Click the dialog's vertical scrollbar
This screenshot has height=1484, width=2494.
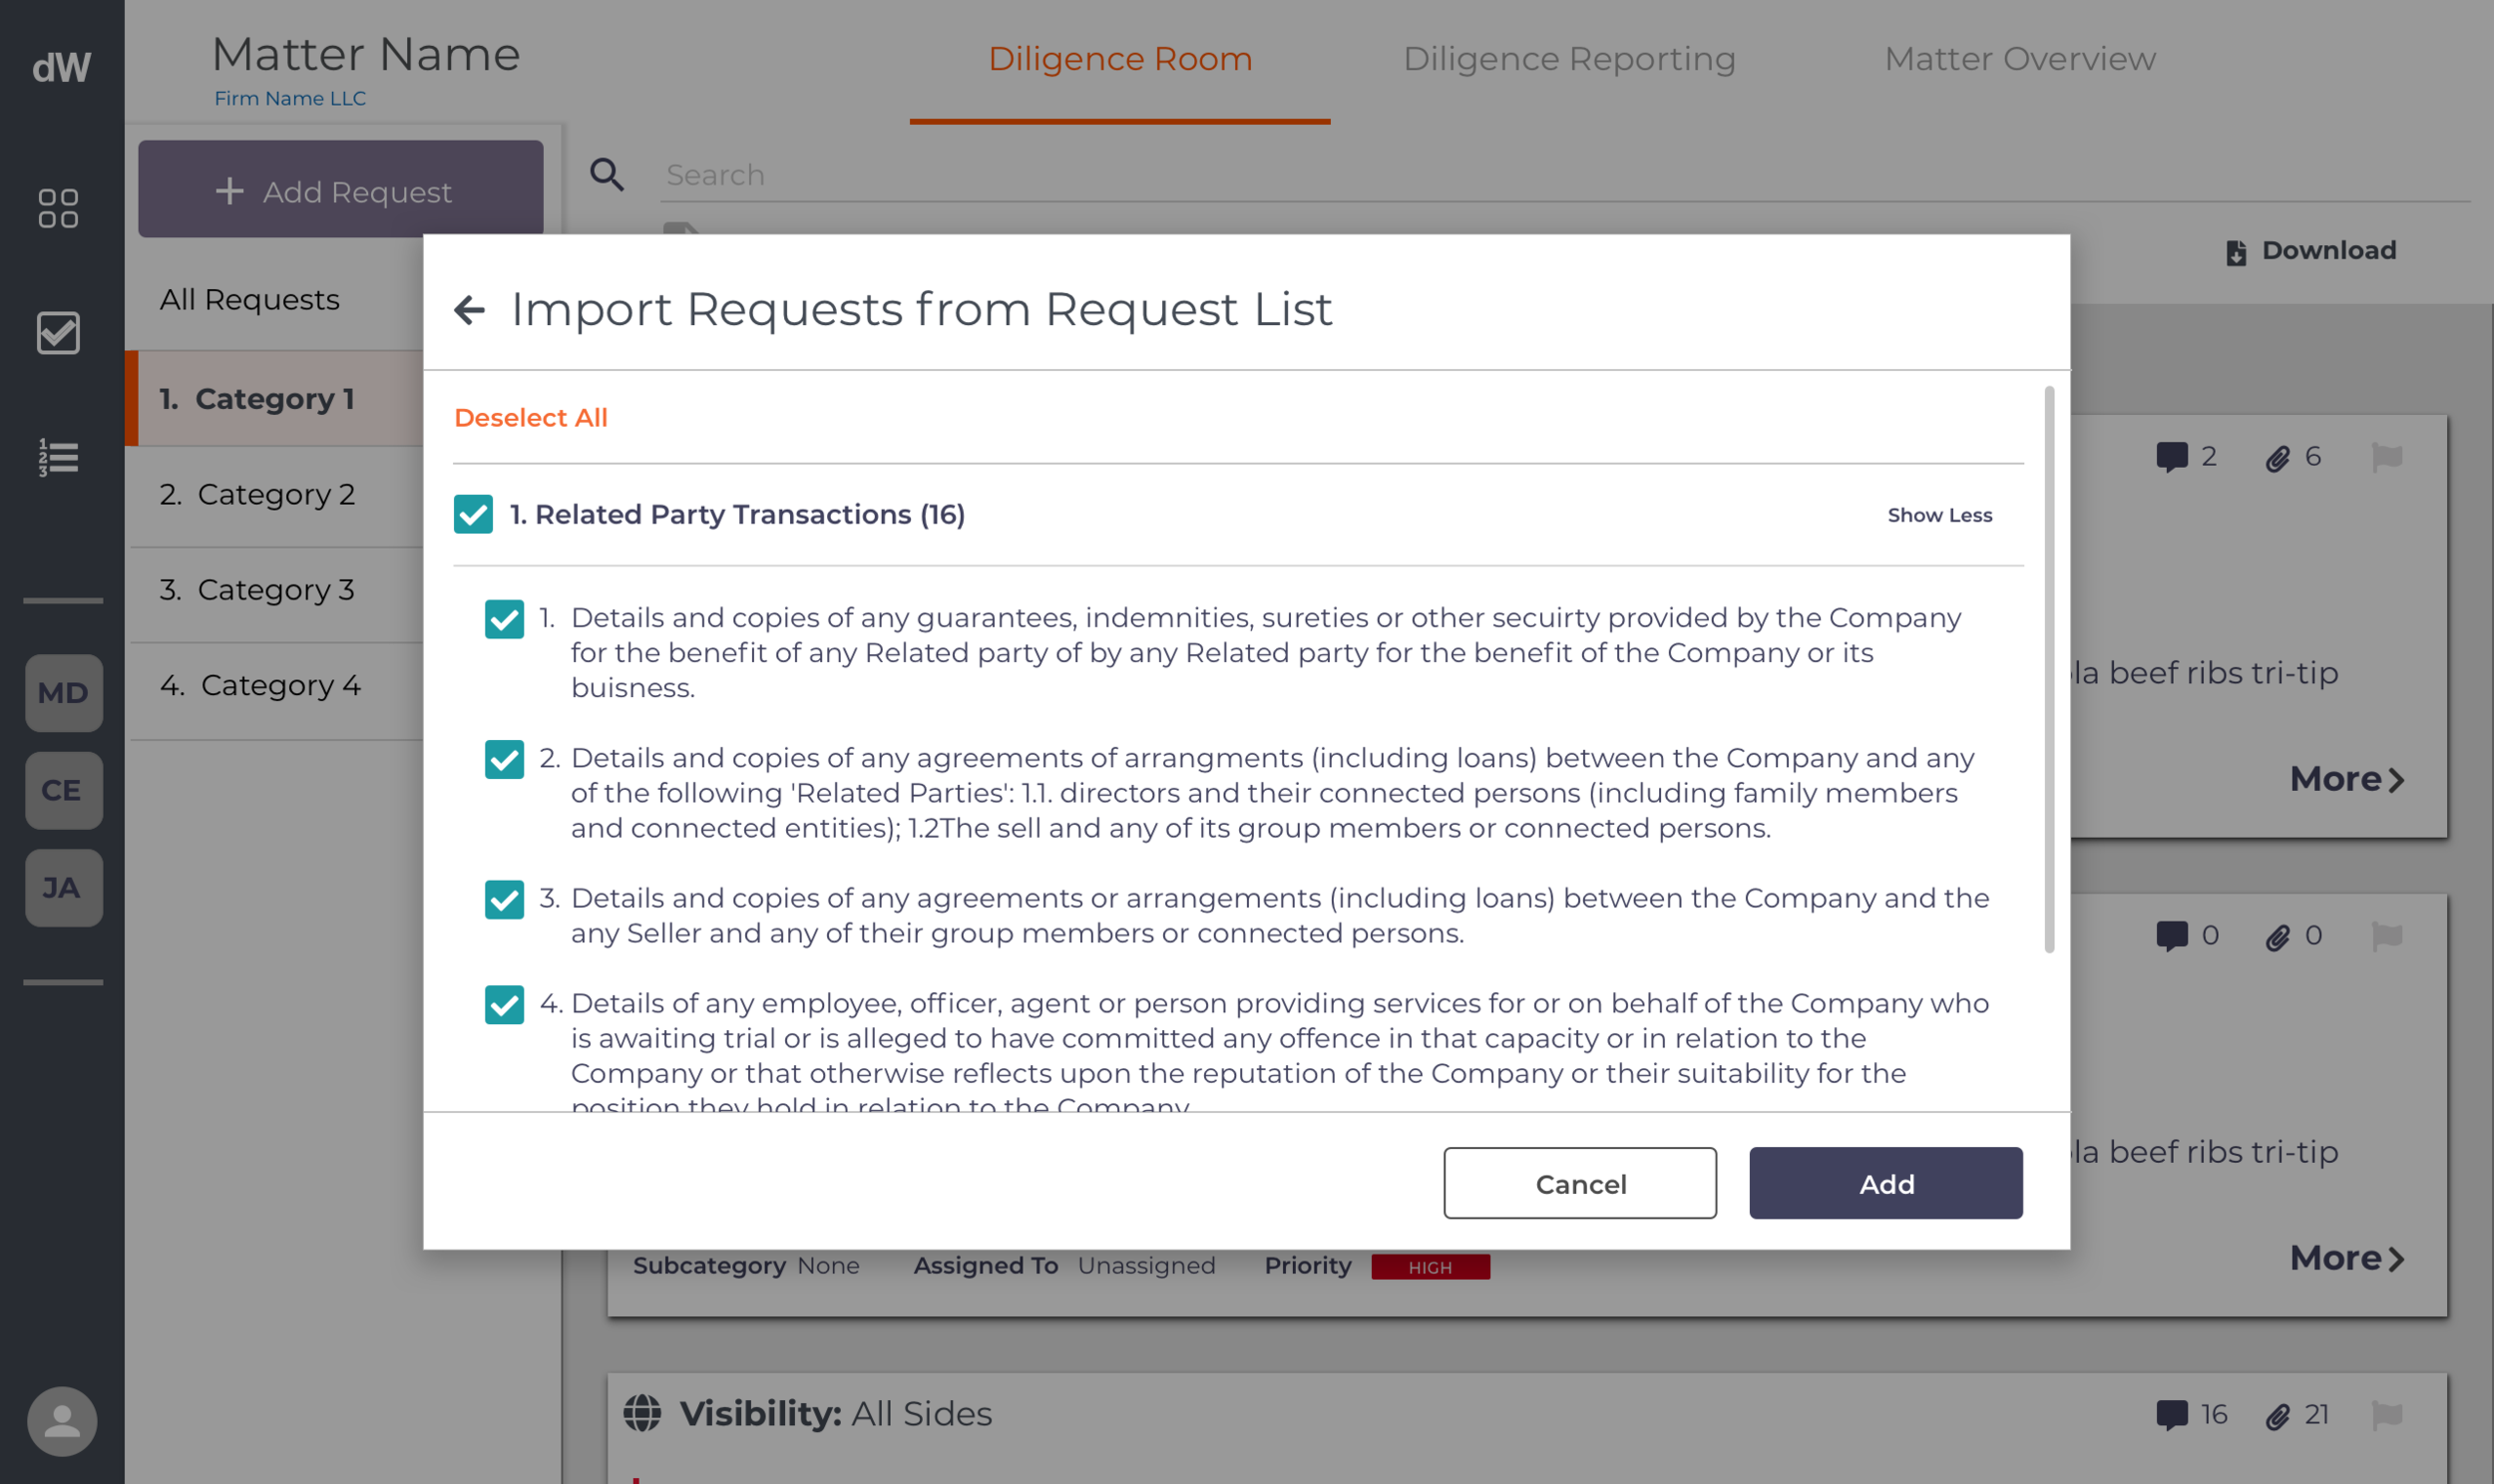pos(2048,670)
